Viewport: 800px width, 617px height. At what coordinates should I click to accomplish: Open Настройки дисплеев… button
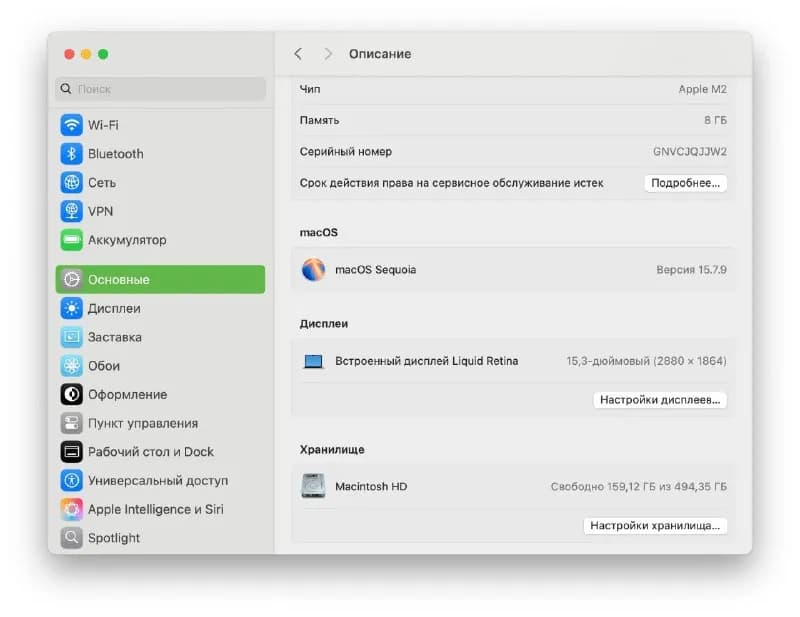click(660, 400)
